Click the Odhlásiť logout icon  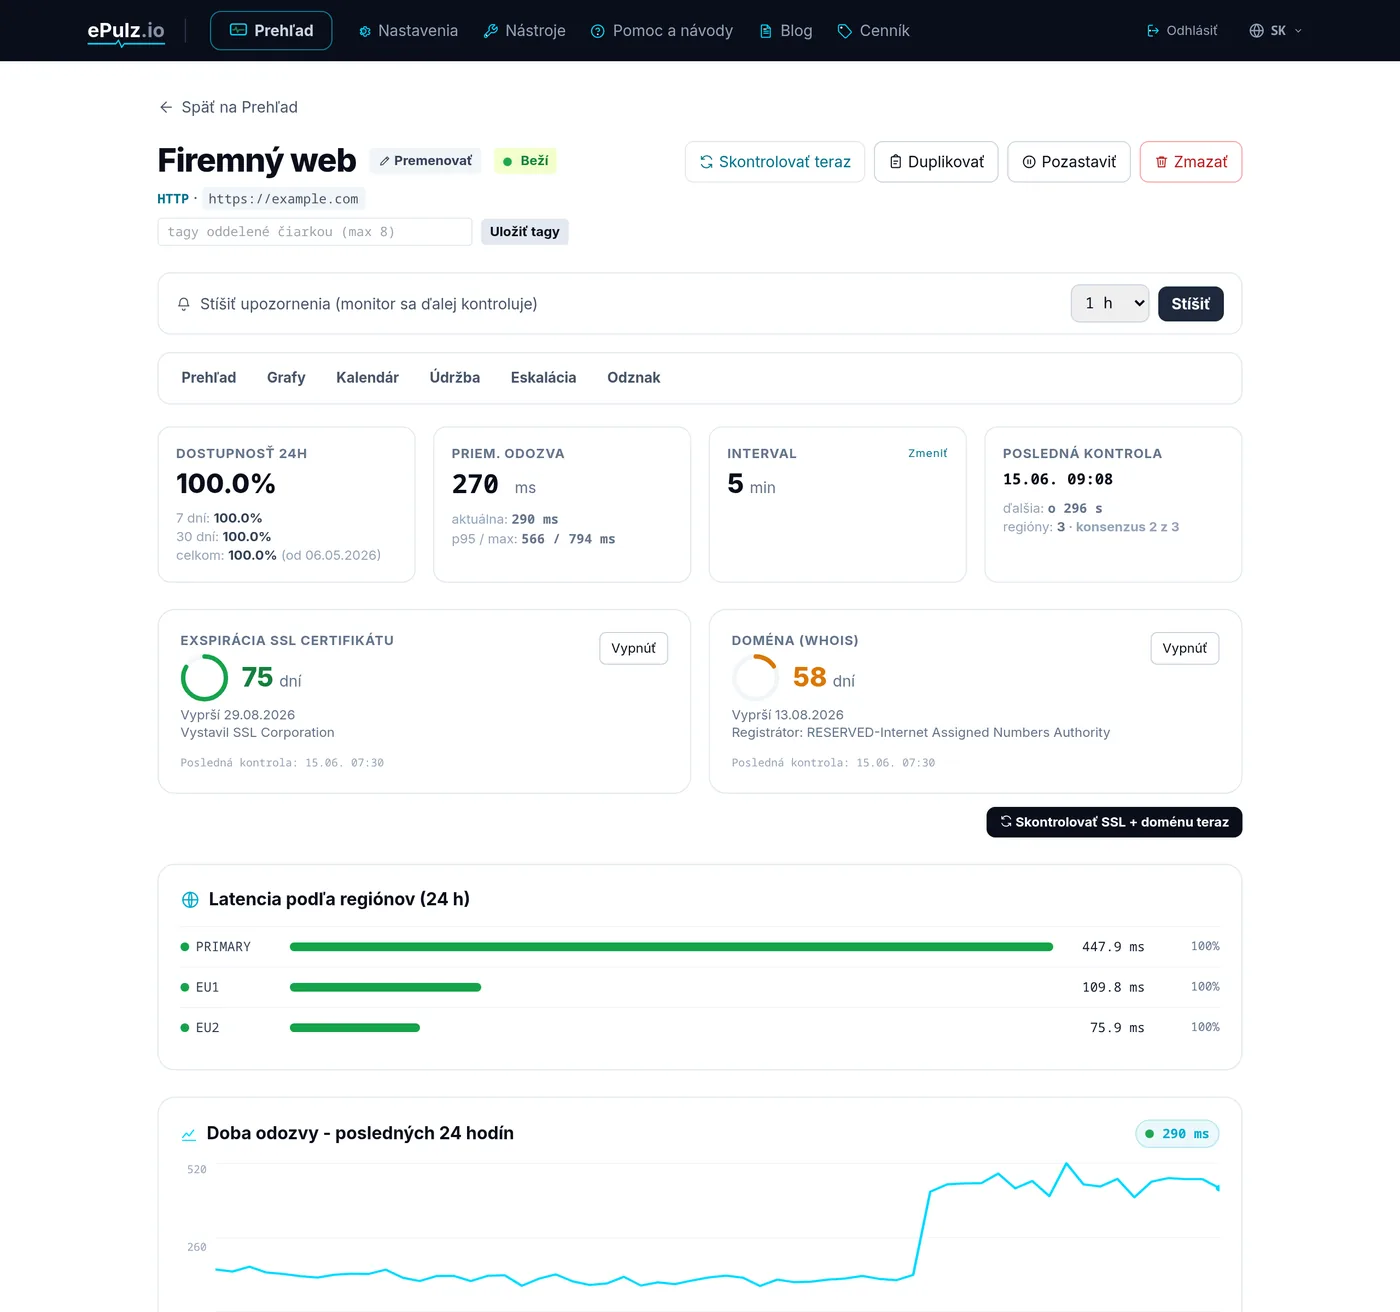pyautogui.click(x=1153, y=31)
